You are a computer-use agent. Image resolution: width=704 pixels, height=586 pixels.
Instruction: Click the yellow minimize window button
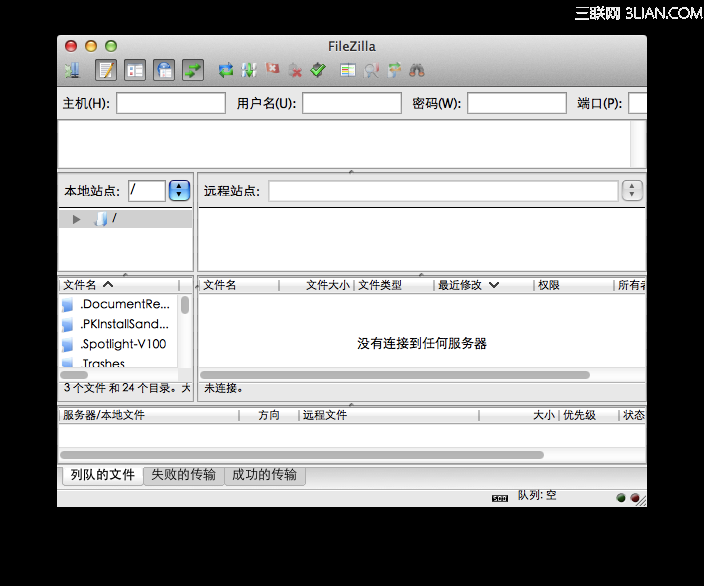(x=91, y=46)
